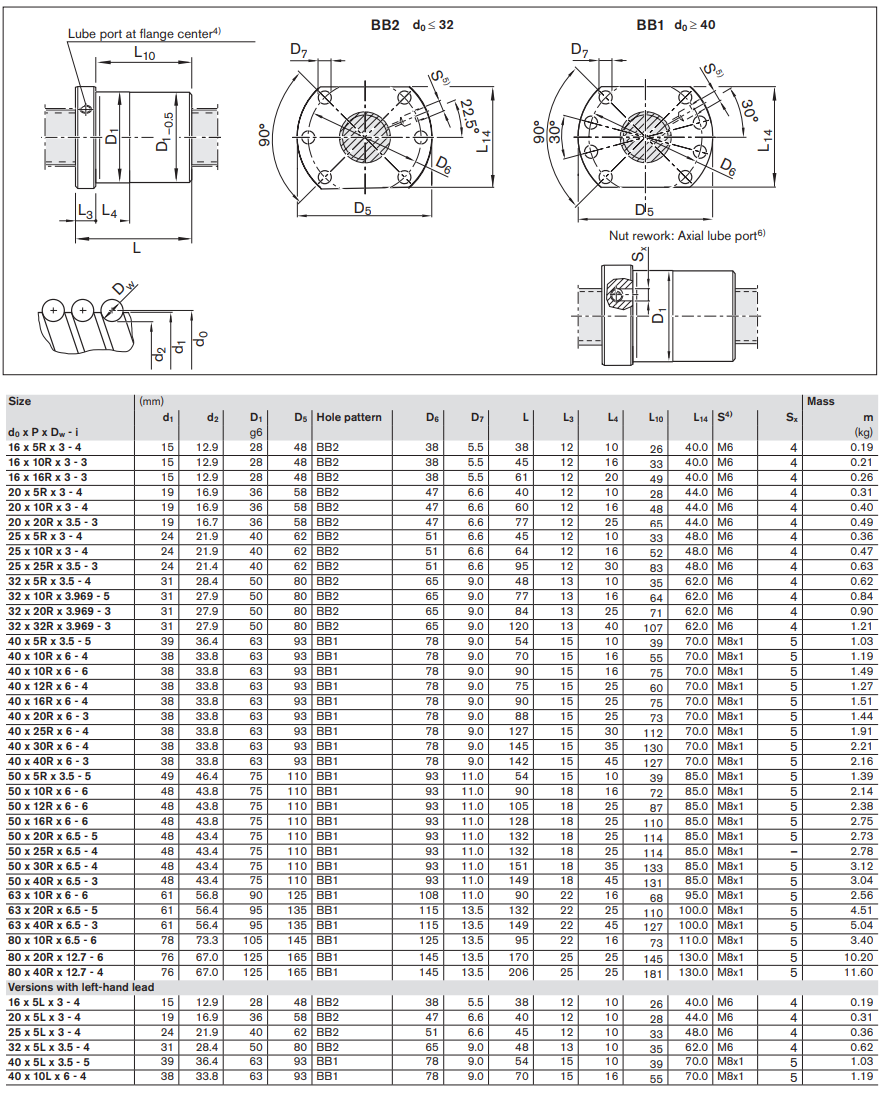Click the "22.5°" angle label in BB2 drawing
The image size is (884, 1098).
pyautogui.click(x=467, y=119)
